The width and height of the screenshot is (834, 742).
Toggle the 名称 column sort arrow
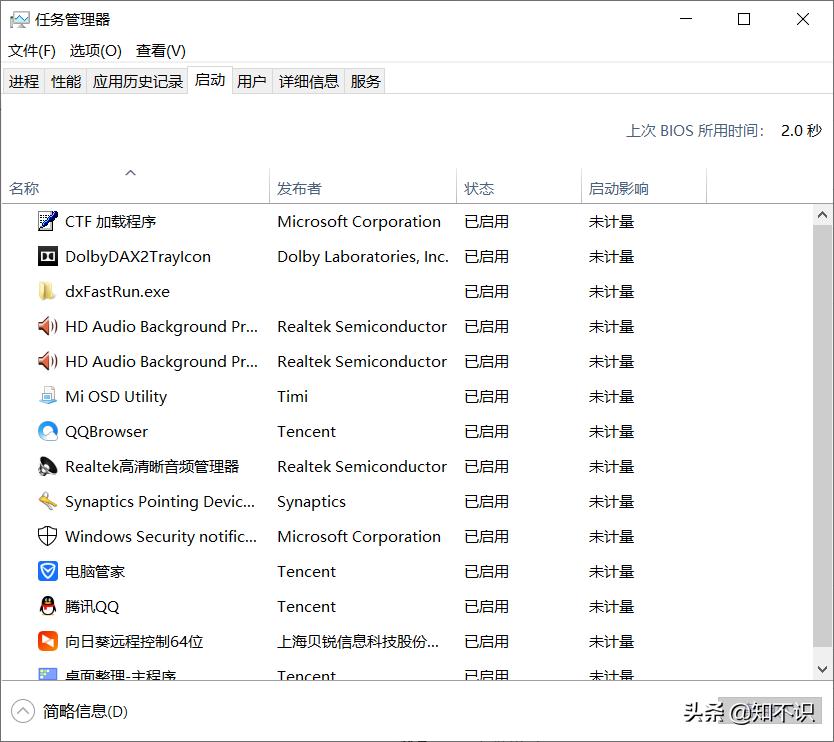coord(131,171)
